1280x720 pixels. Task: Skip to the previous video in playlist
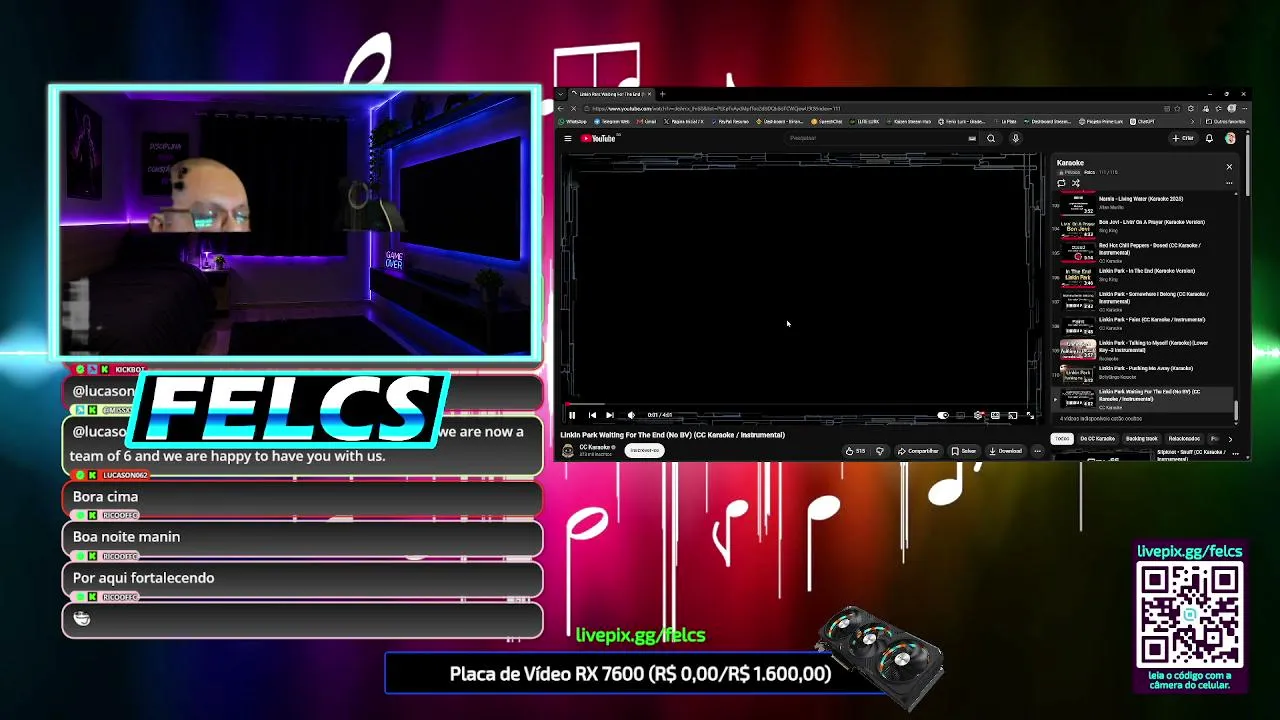(592, 415)
